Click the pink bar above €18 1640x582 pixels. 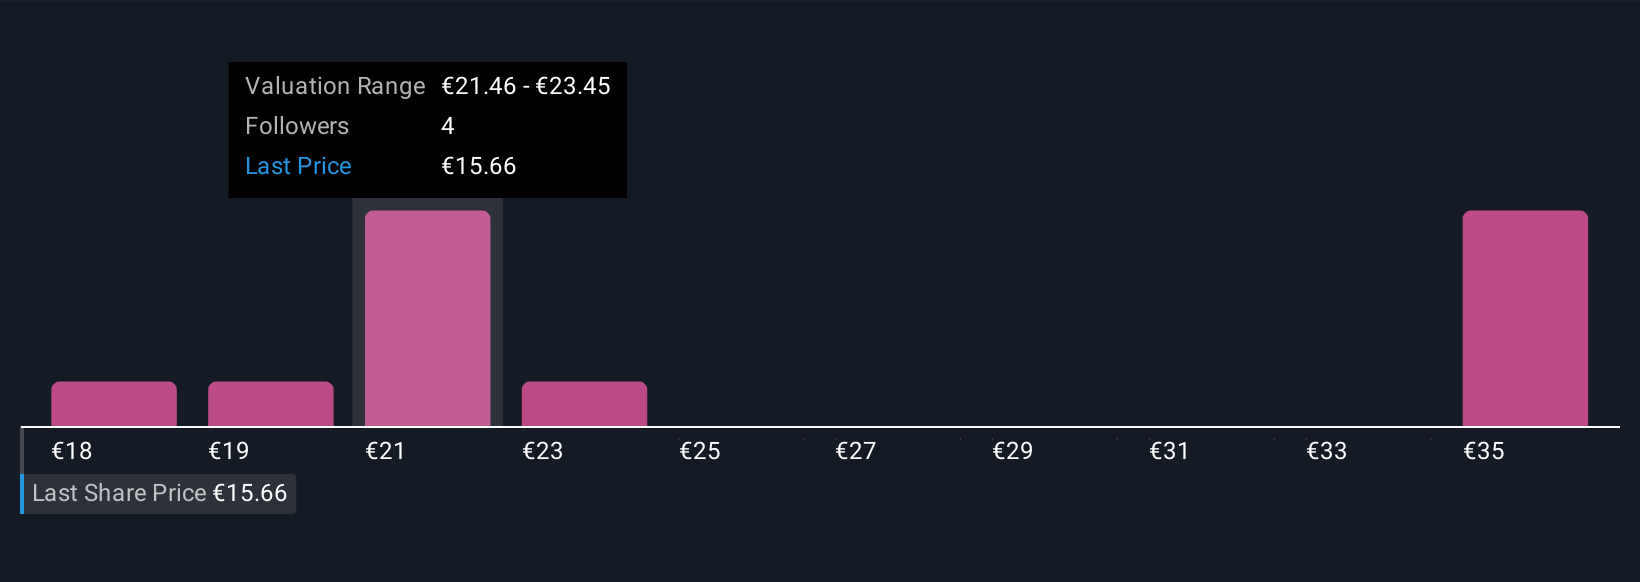[x=114, y=404]
